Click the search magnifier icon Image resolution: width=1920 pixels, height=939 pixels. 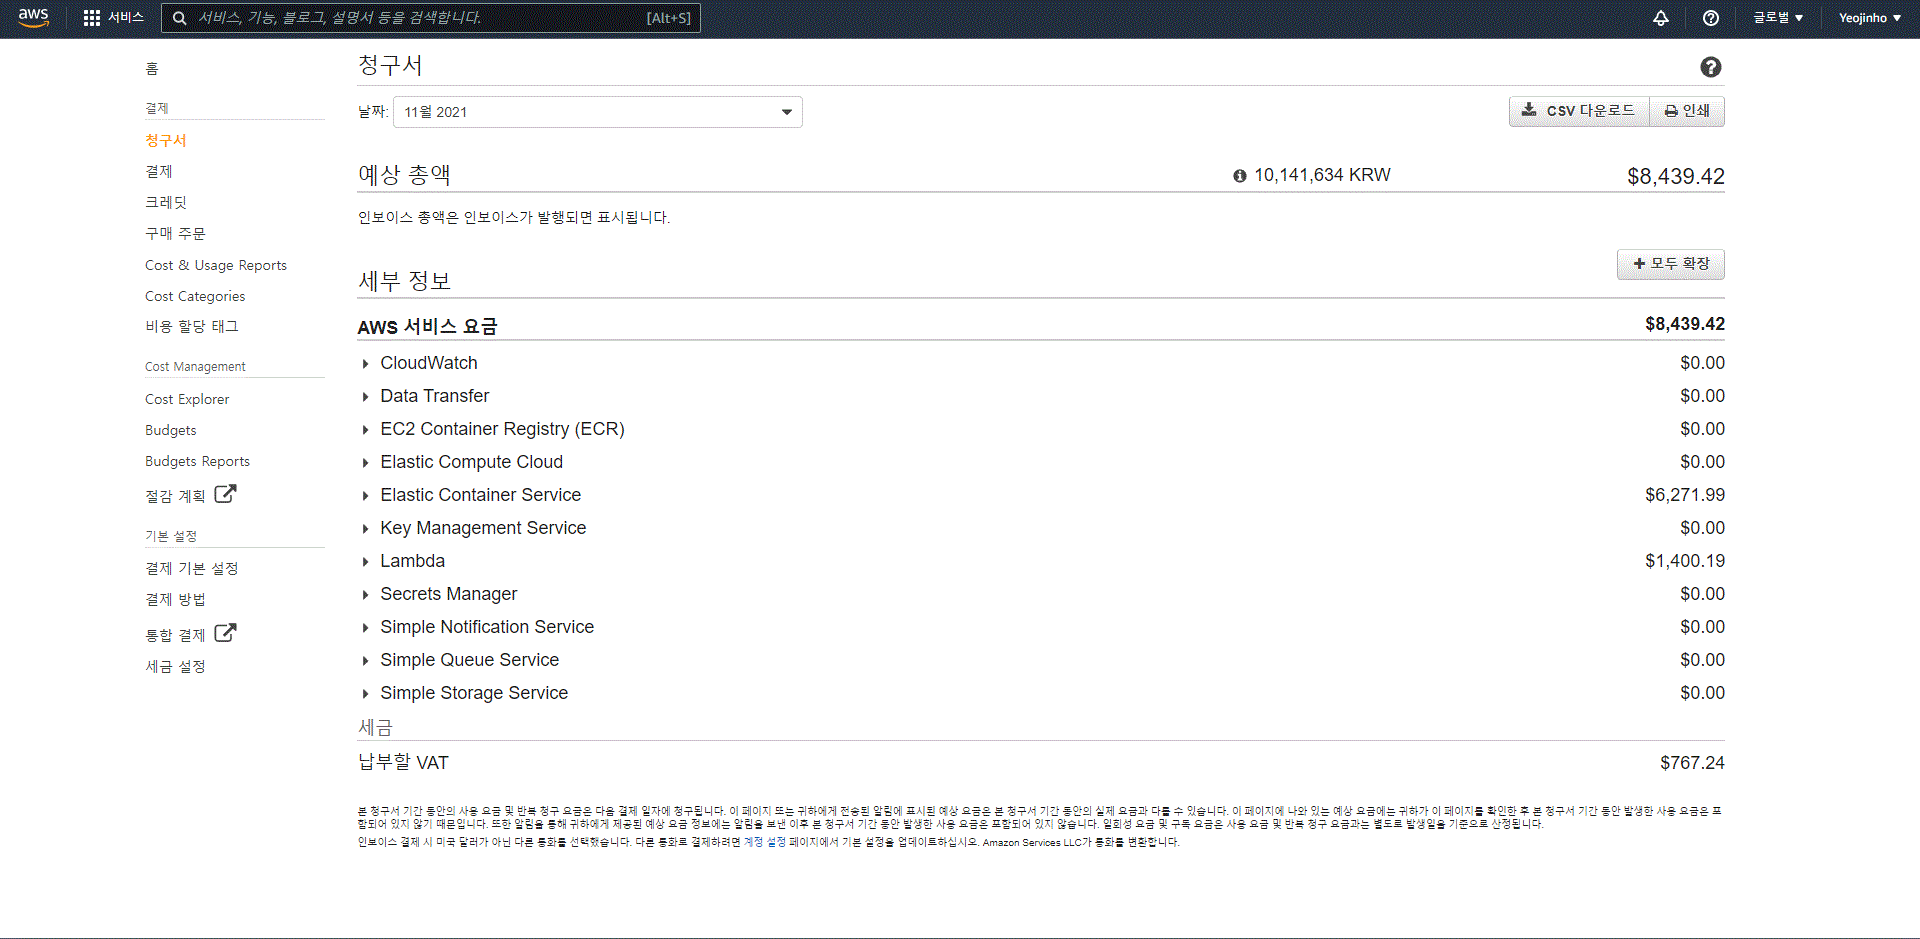coord(180,18)
